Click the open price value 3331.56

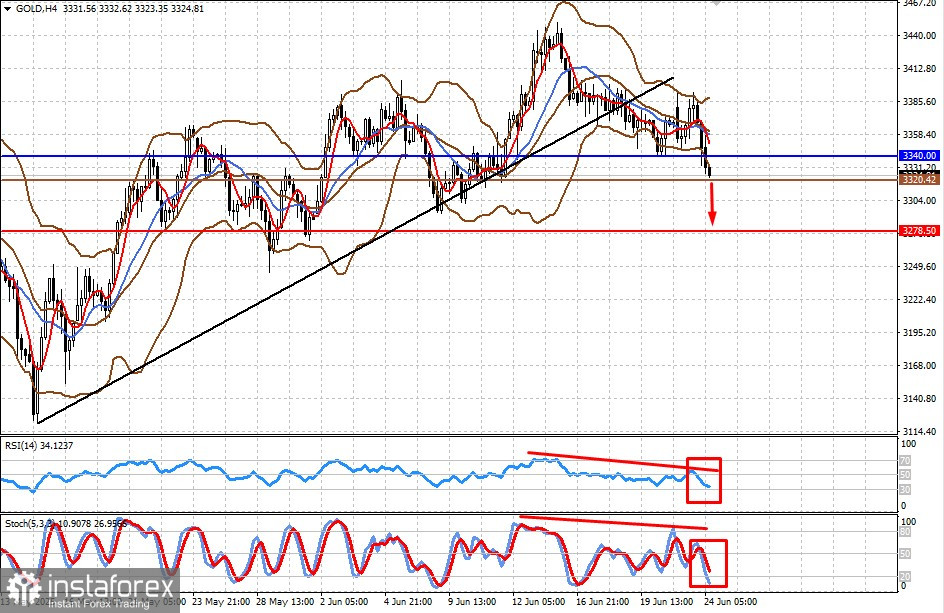click(78, 9)
